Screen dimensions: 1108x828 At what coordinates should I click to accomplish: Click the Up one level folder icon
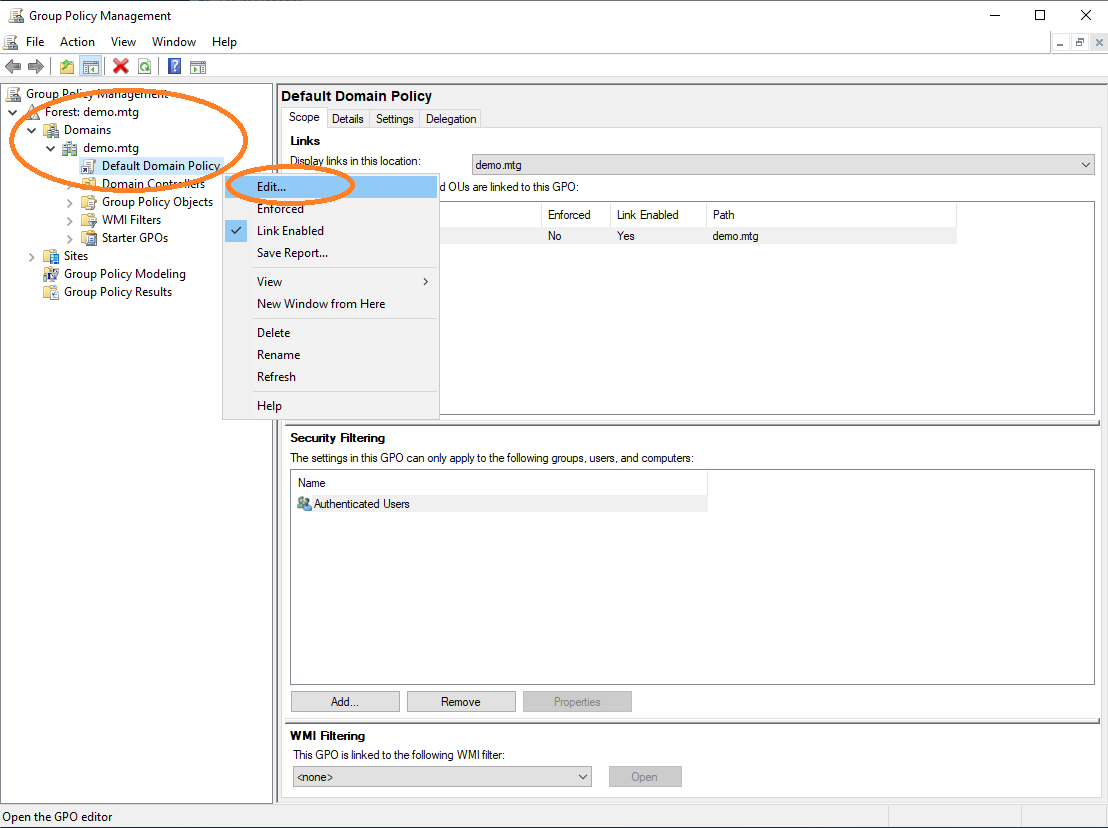click(67, 67)
